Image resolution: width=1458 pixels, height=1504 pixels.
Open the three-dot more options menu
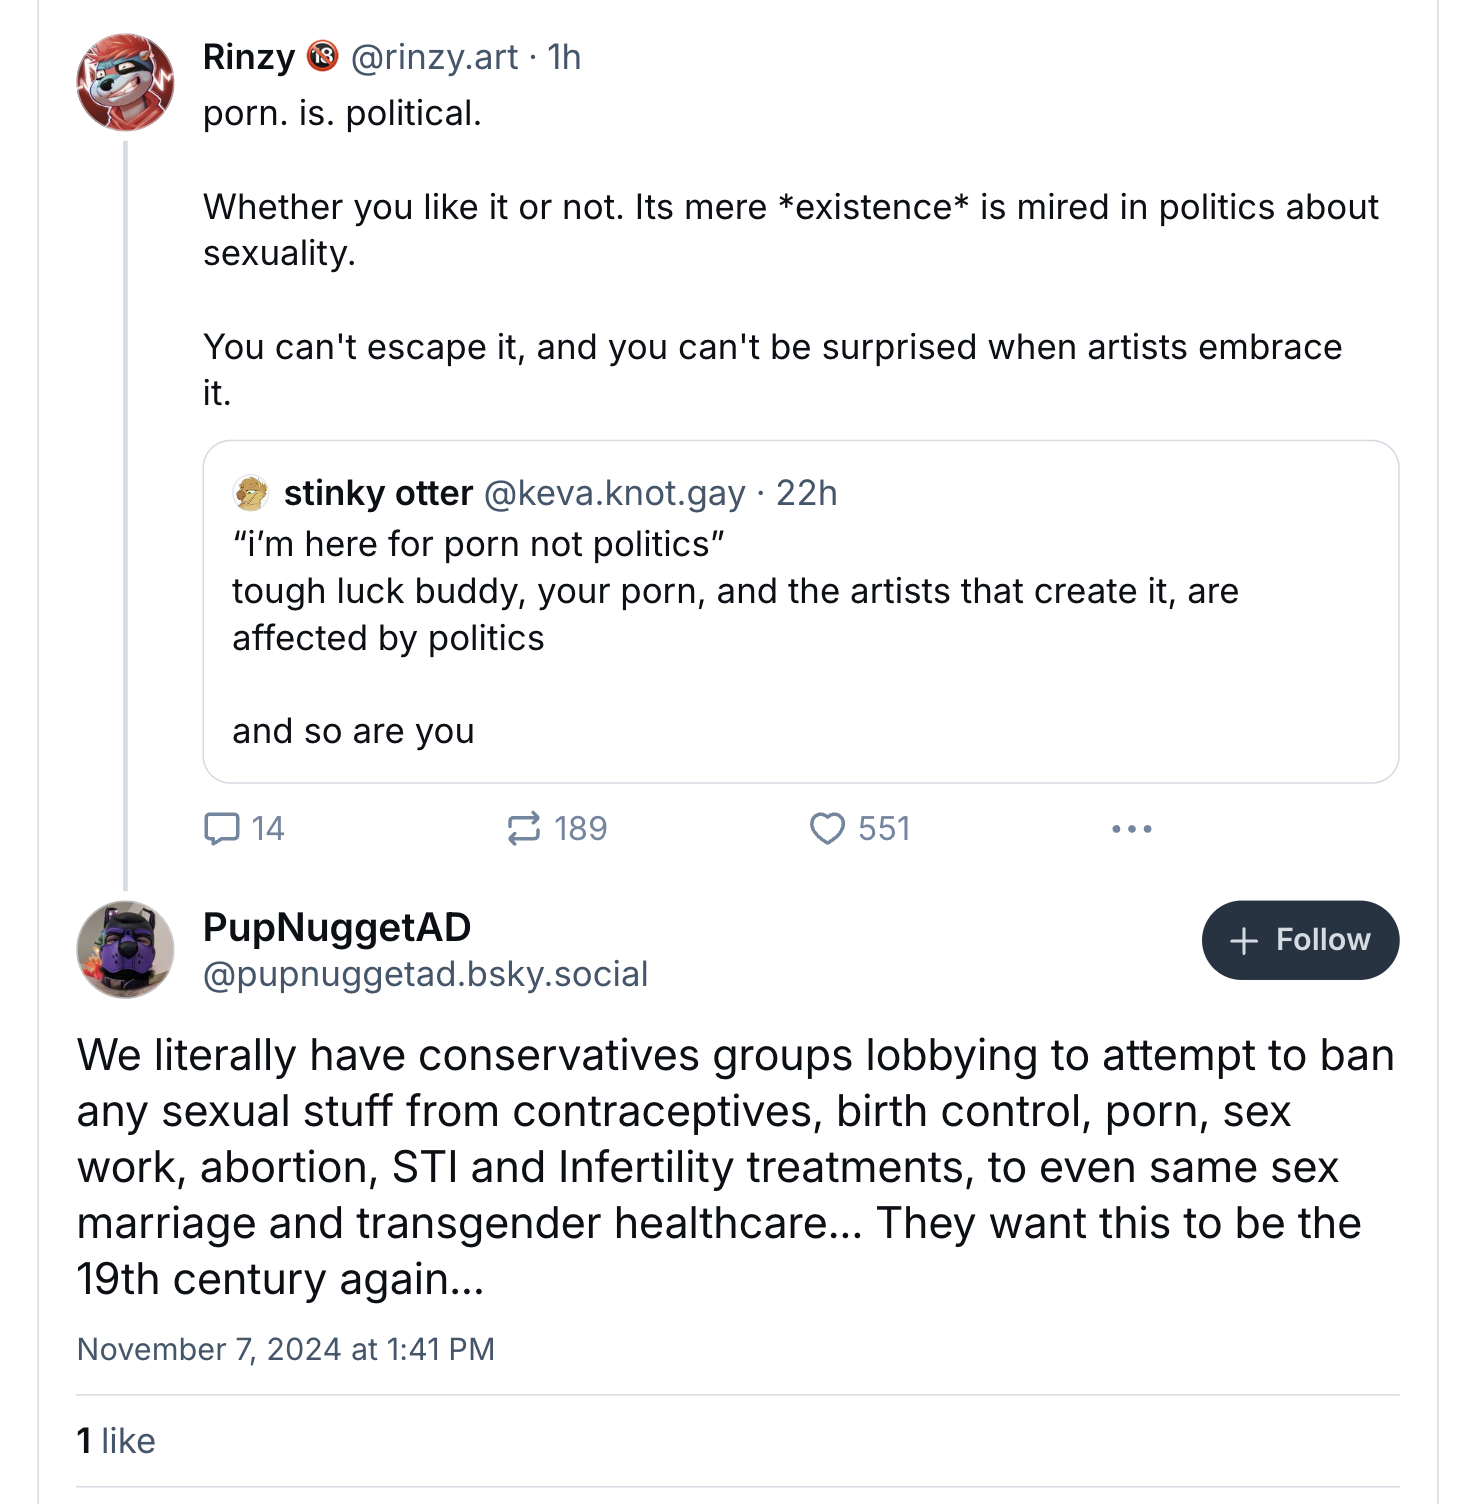1131,828
